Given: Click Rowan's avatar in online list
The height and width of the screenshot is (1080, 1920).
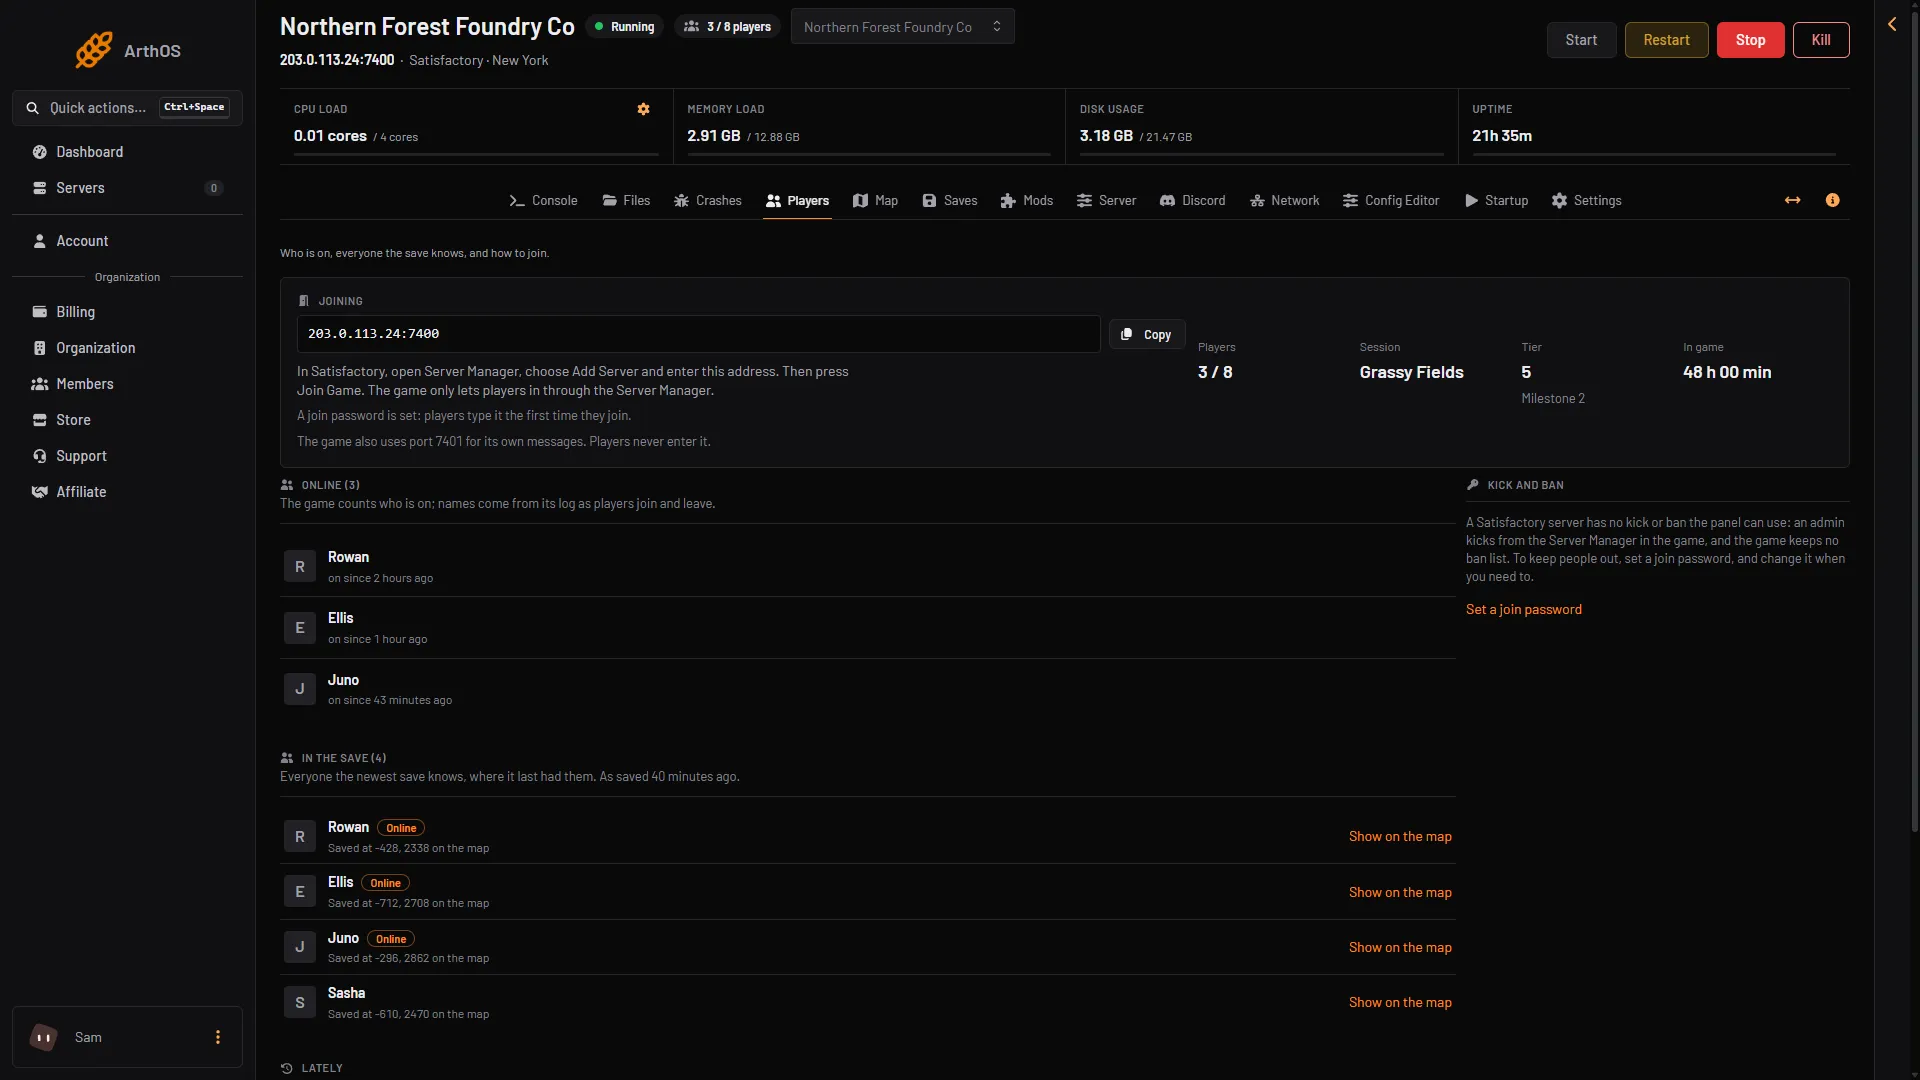Looking at the screenshot, I should [x=300, y=567].
